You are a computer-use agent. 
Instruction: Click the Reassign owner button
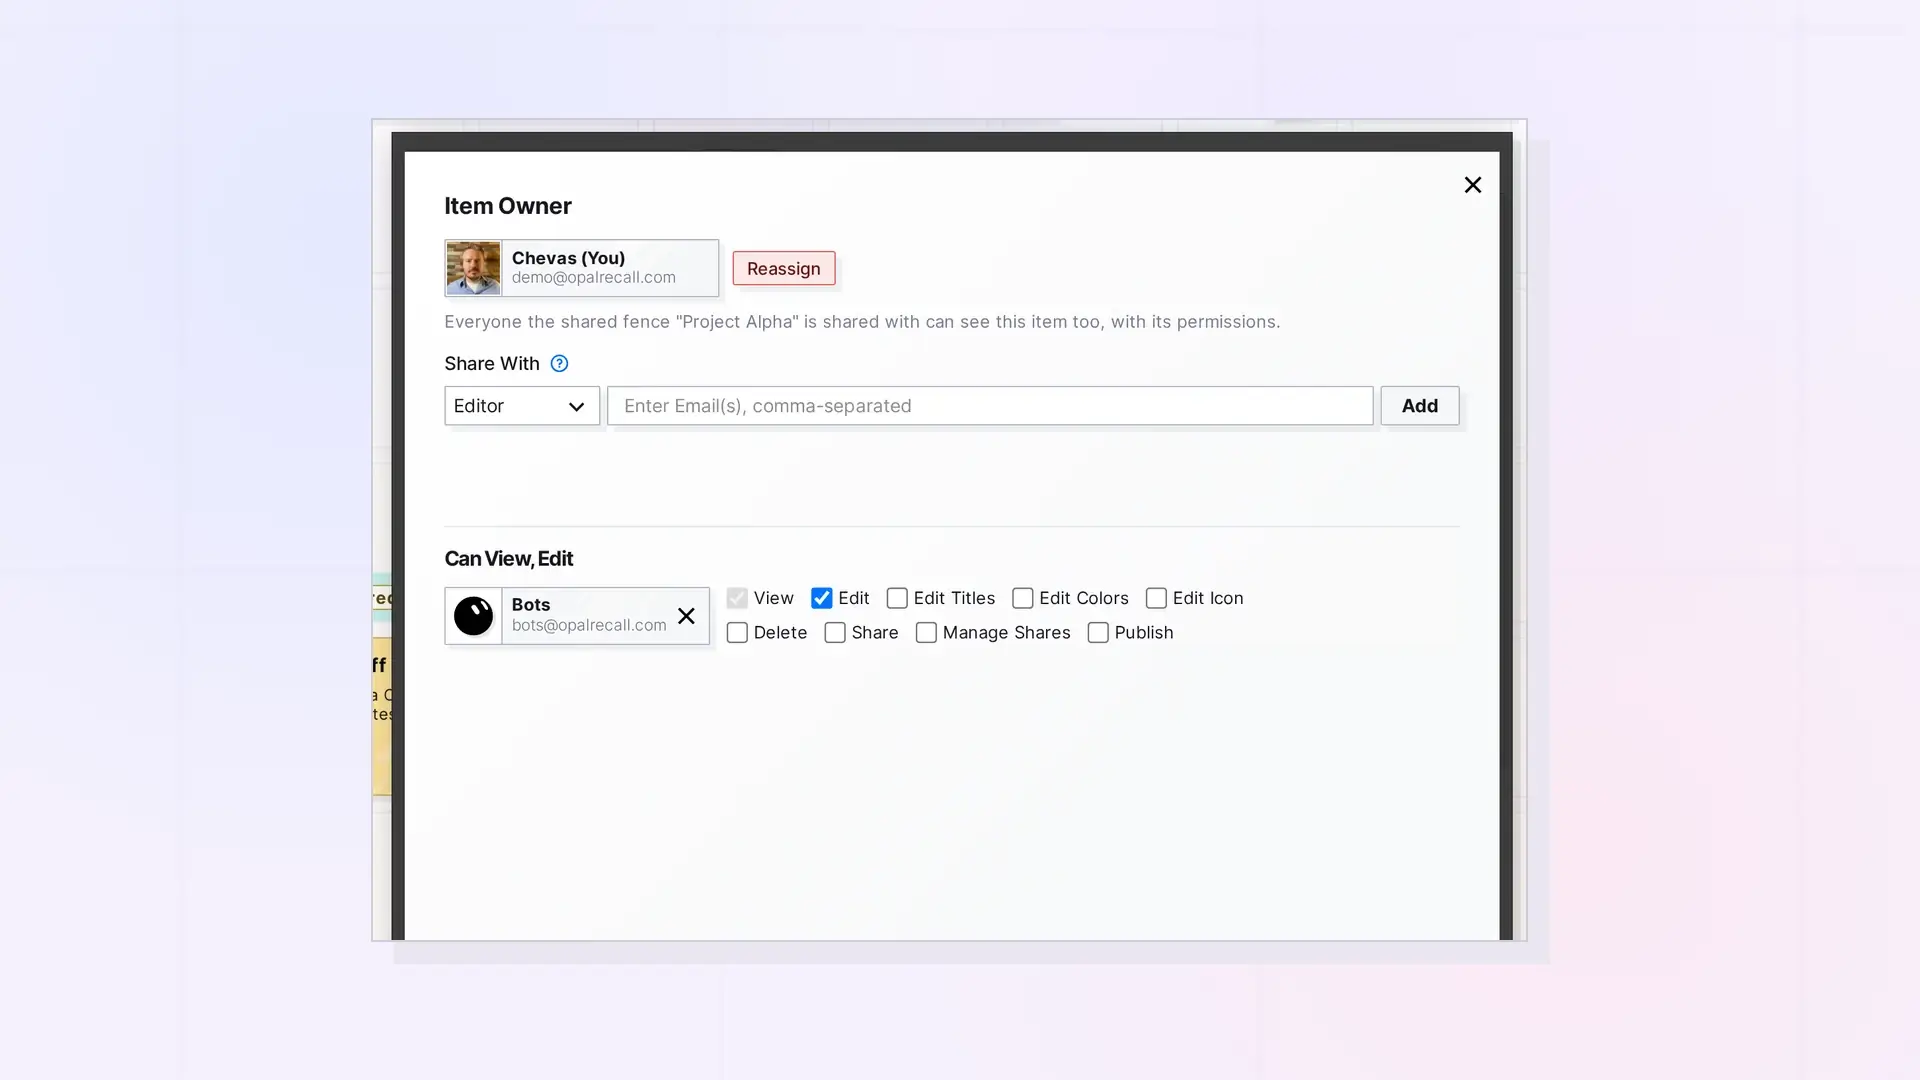pos(783,268)
